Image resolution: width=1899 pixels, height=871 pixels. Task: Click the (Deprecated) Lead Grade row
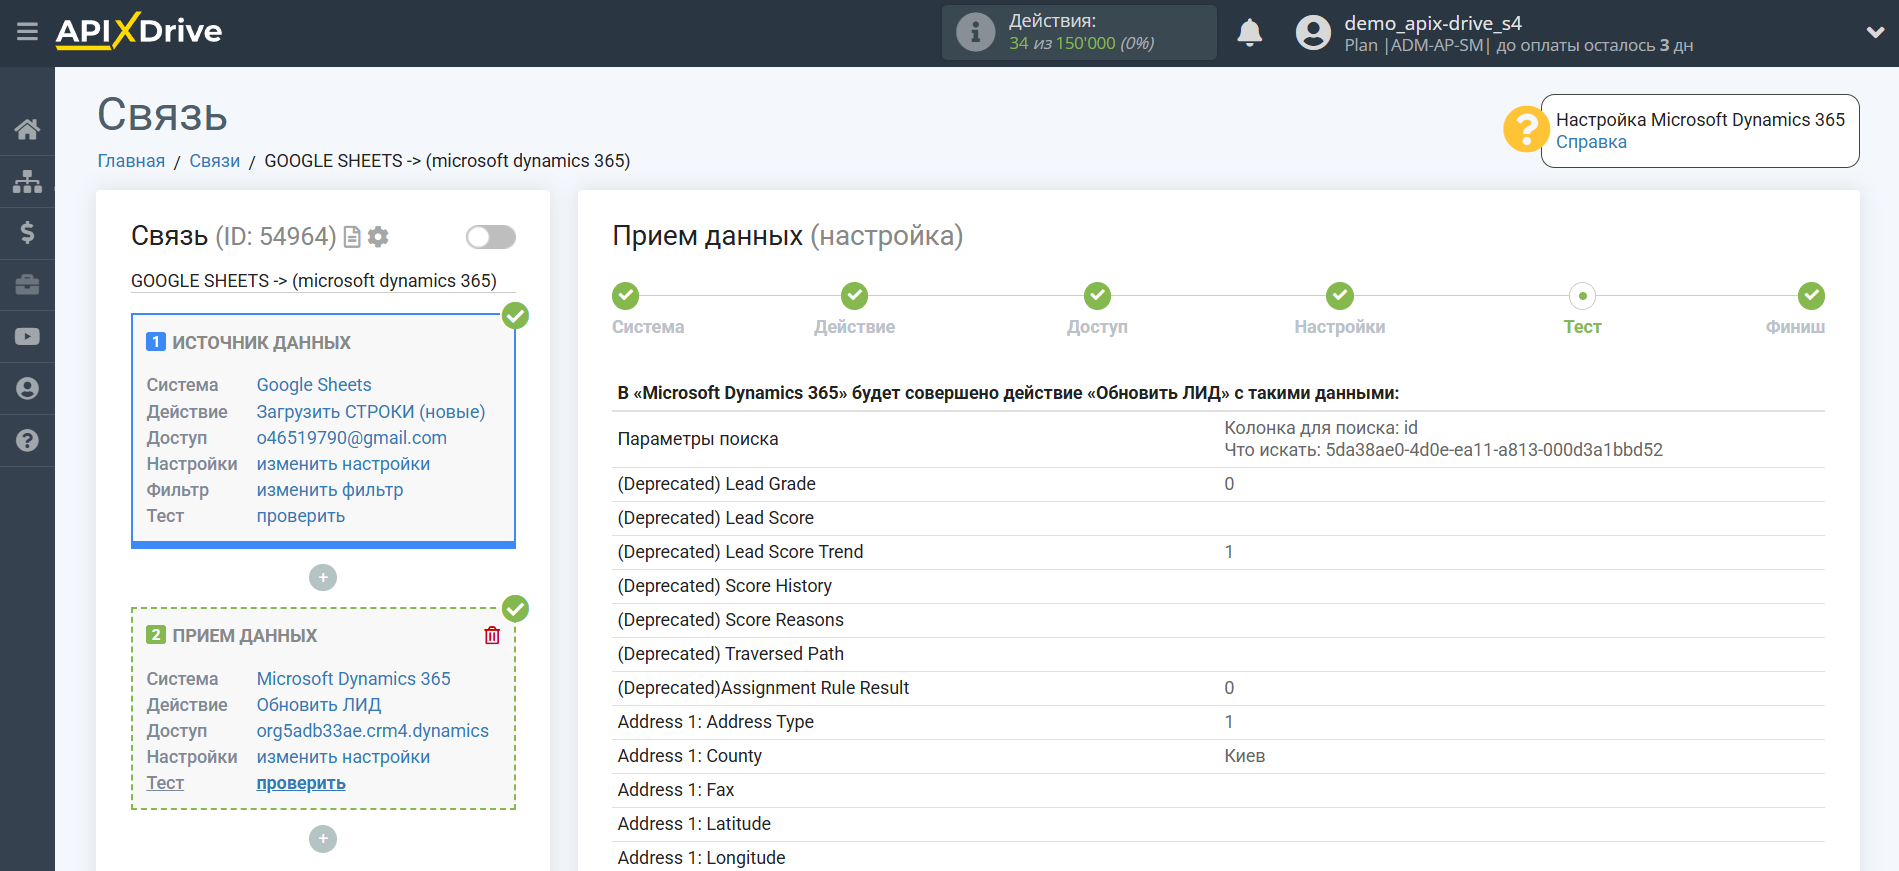tap(1218, 484)
